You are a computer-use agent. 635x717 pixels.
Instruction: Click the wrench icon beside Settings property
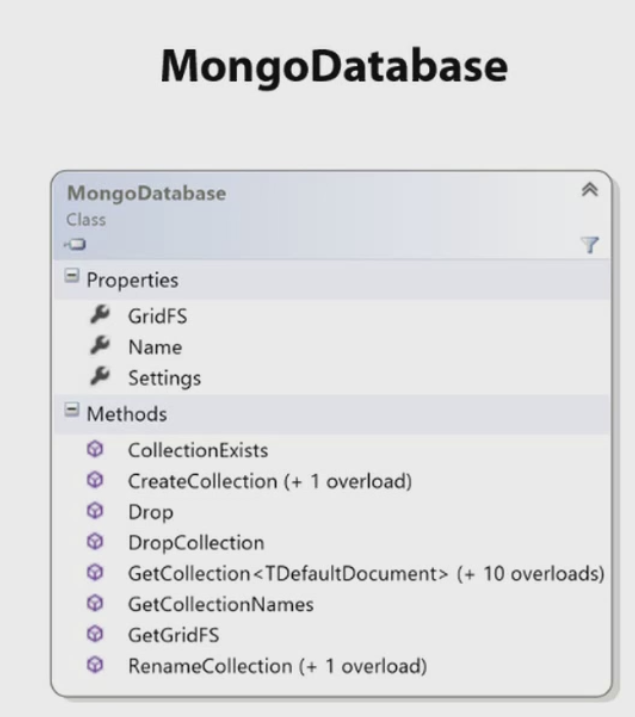(x=100, y=376)
